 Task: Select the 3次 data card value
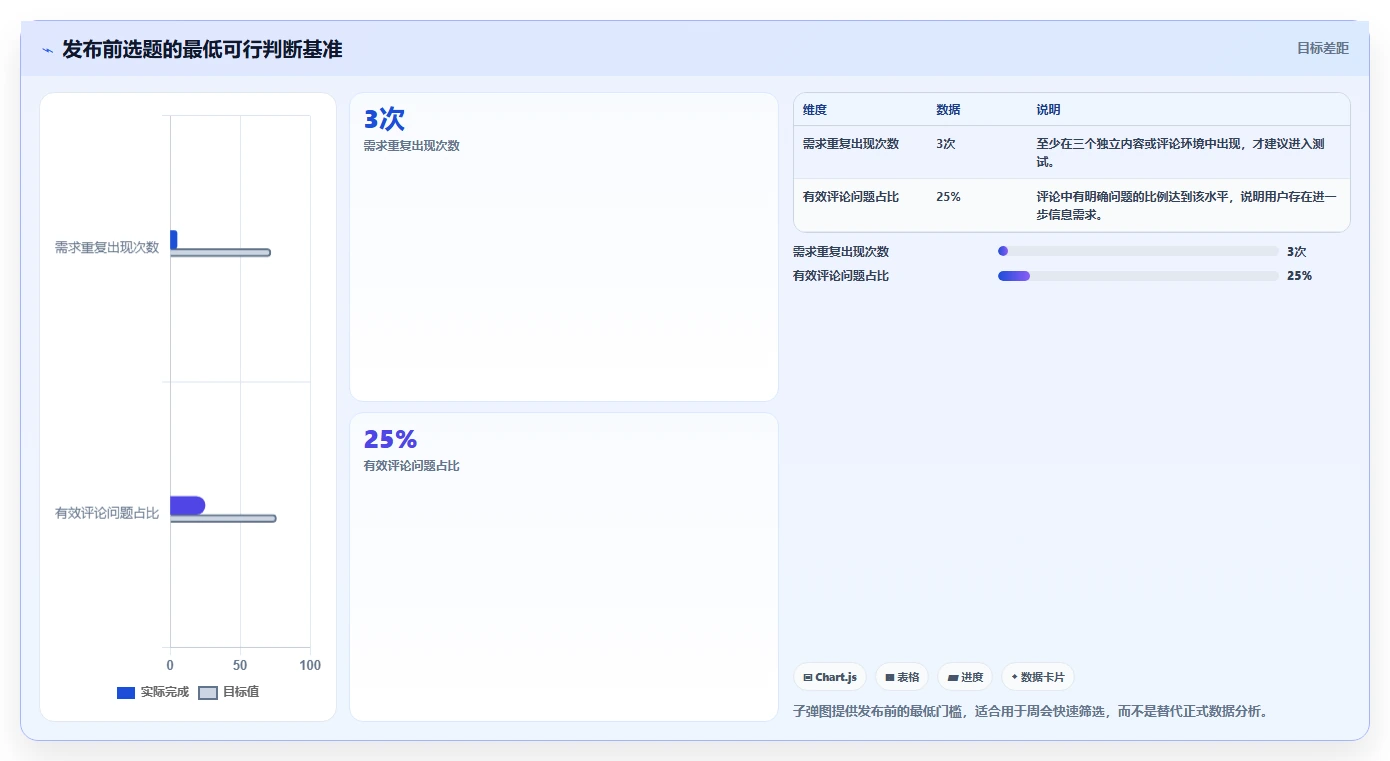coord(384,120)
